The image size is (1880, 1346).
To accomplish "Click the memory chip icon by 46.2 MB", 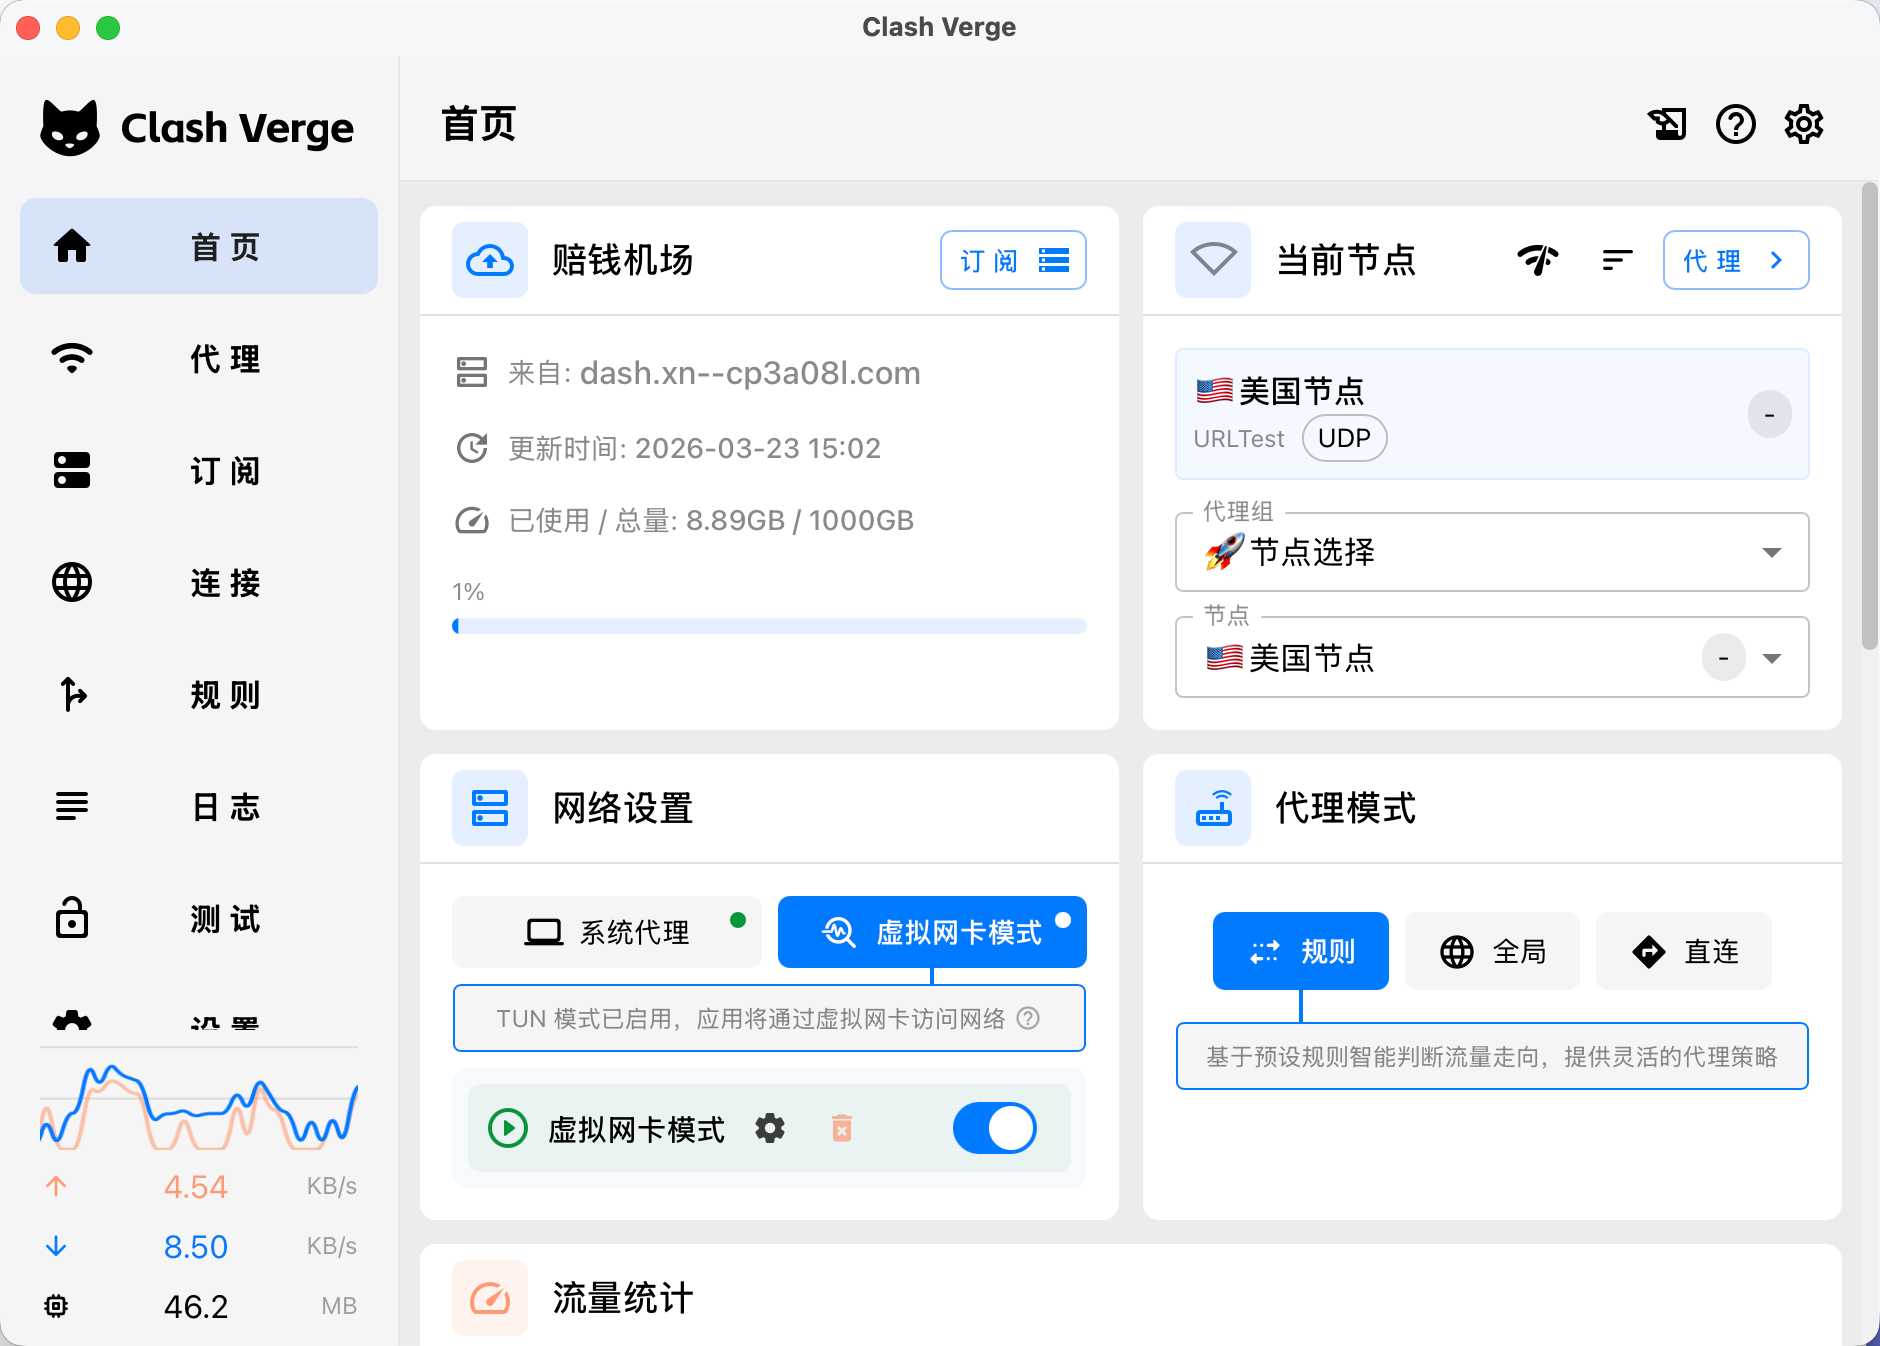I will (x=56, y=1306).
